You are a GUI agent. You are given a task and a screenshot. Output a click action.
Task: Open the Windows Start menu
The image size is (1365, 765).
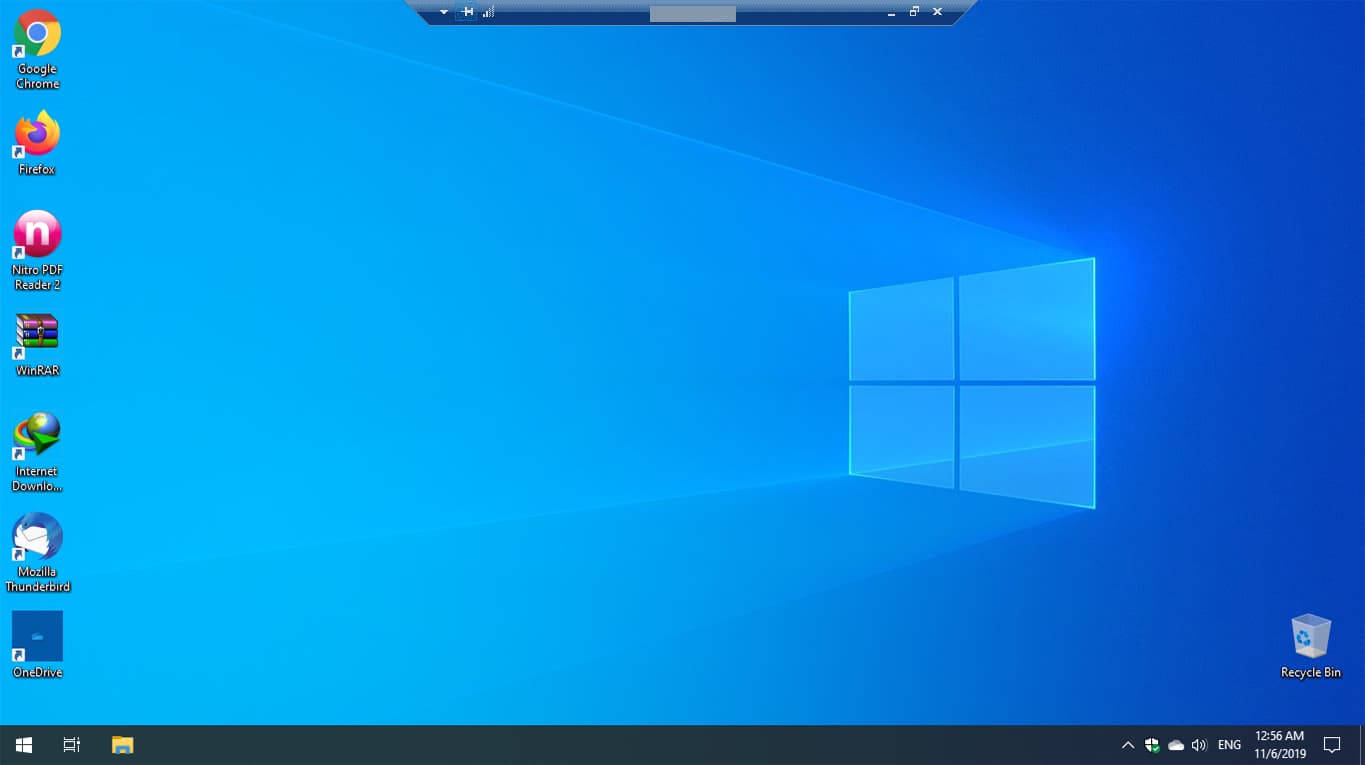coord(24,745)
